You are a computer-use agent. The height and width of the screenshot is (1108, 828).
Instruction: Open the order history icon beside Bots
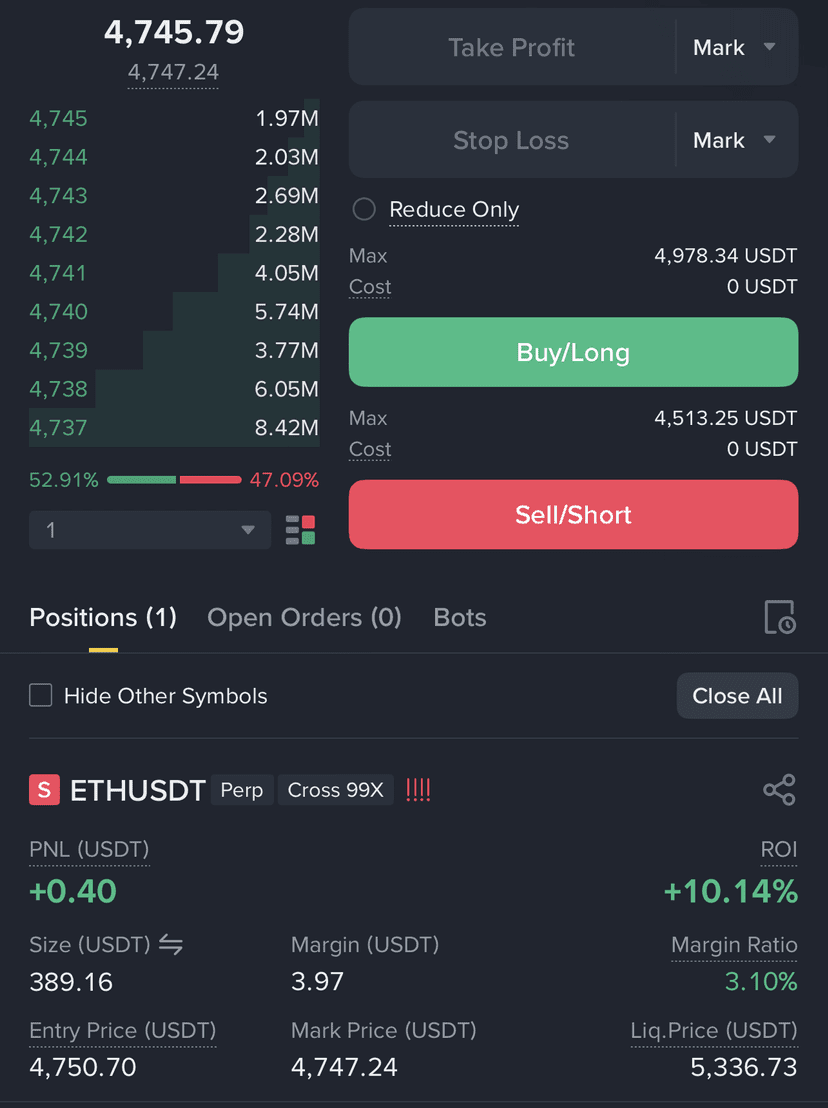pos(780,618)
